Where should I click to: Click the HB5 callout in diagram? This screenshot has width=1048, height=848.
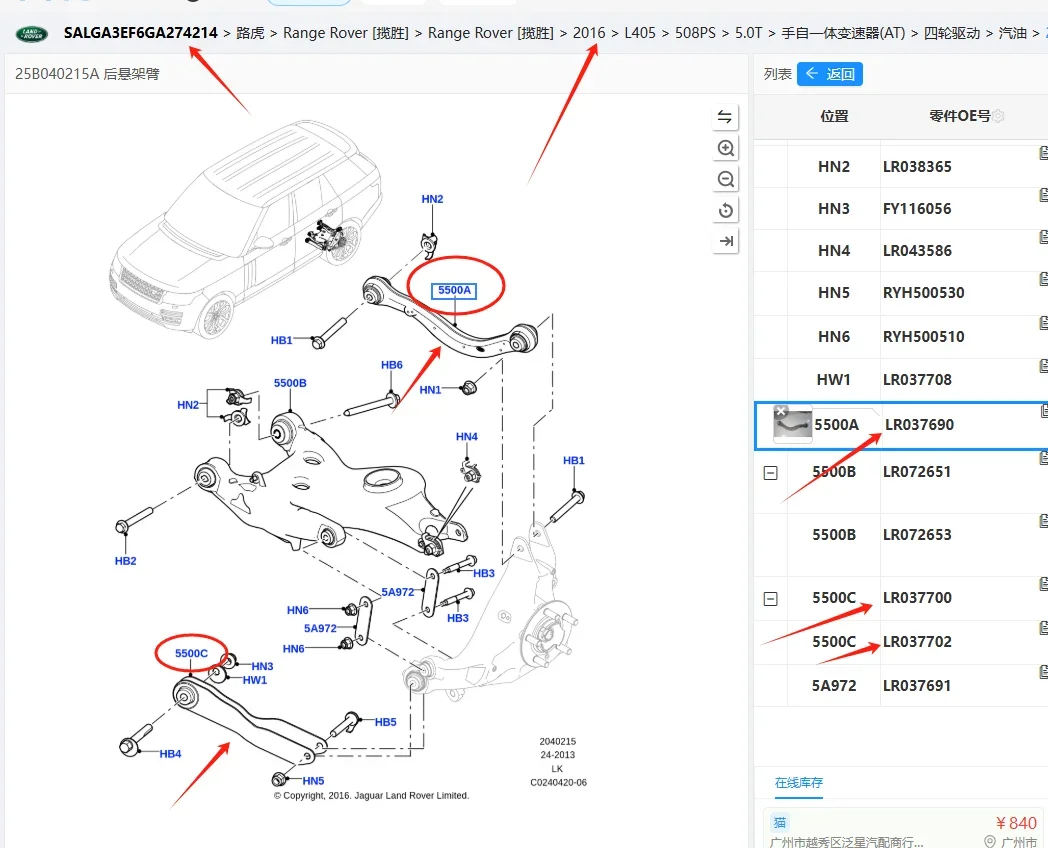click(386, 722)
